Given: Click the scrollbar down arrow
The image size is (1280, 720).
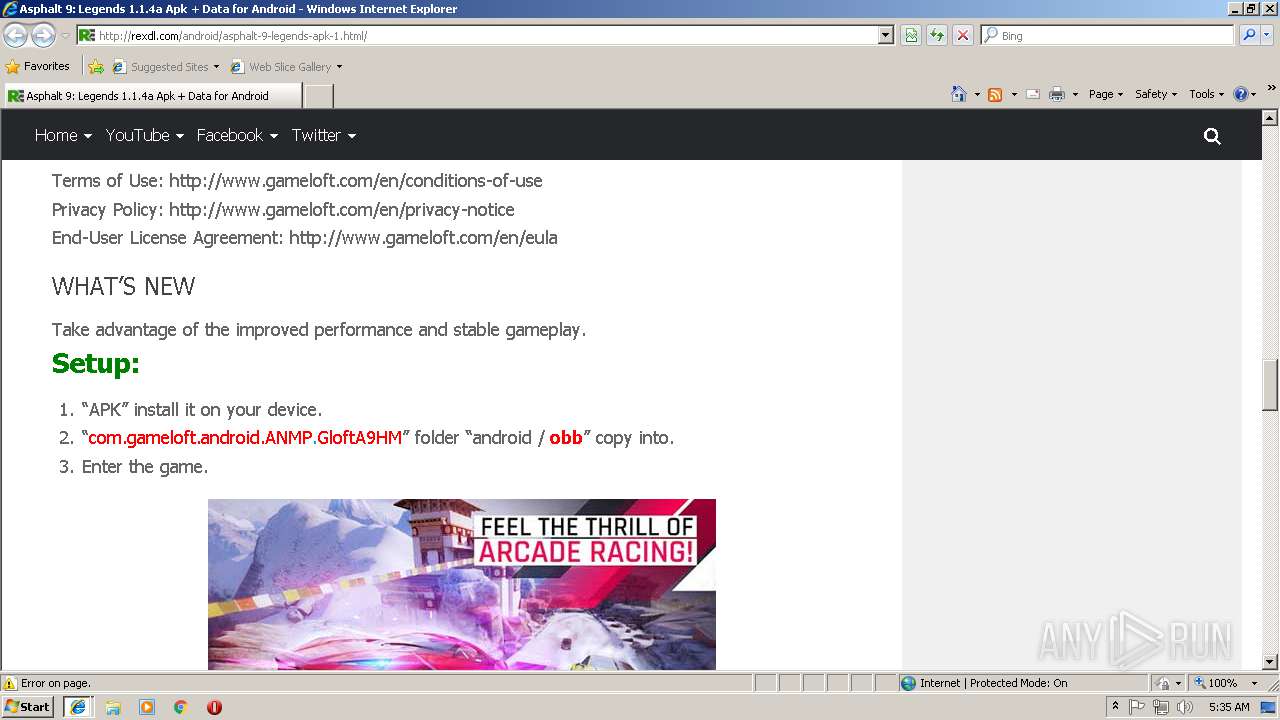Looking at the screenshot, I should pos(1270,662).
